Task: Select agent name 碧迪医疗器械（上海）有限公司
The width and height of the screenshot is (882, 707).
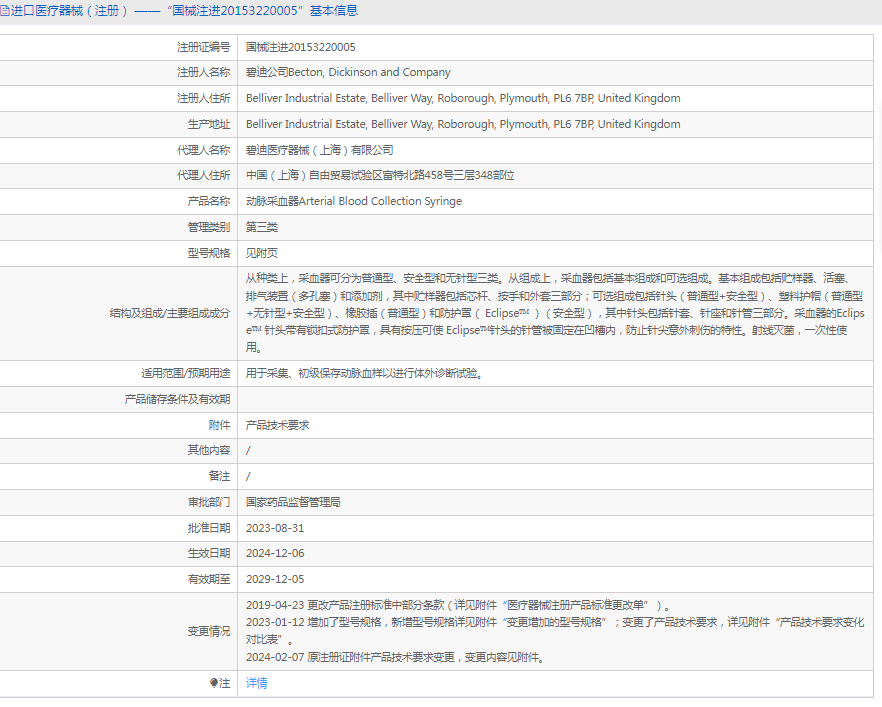Action: pos(320,150)
